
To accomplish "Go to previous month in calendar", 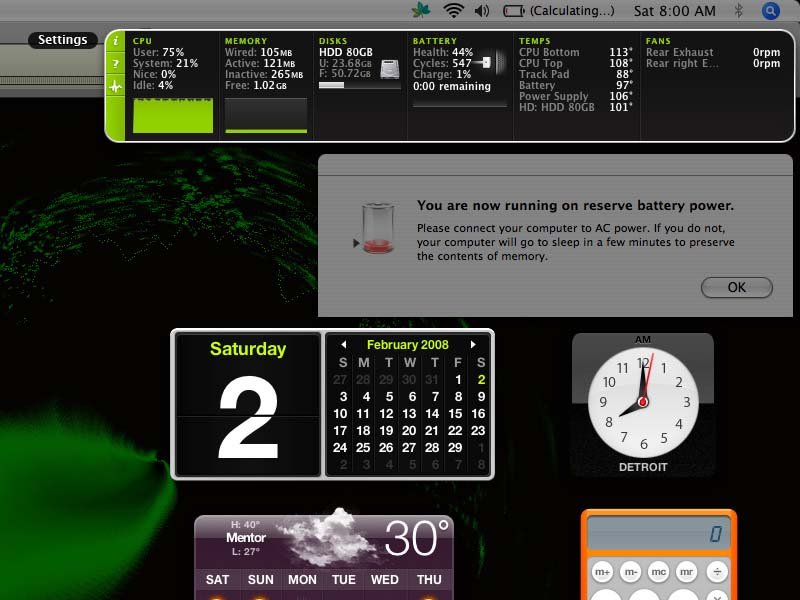I will pos(342,345).
